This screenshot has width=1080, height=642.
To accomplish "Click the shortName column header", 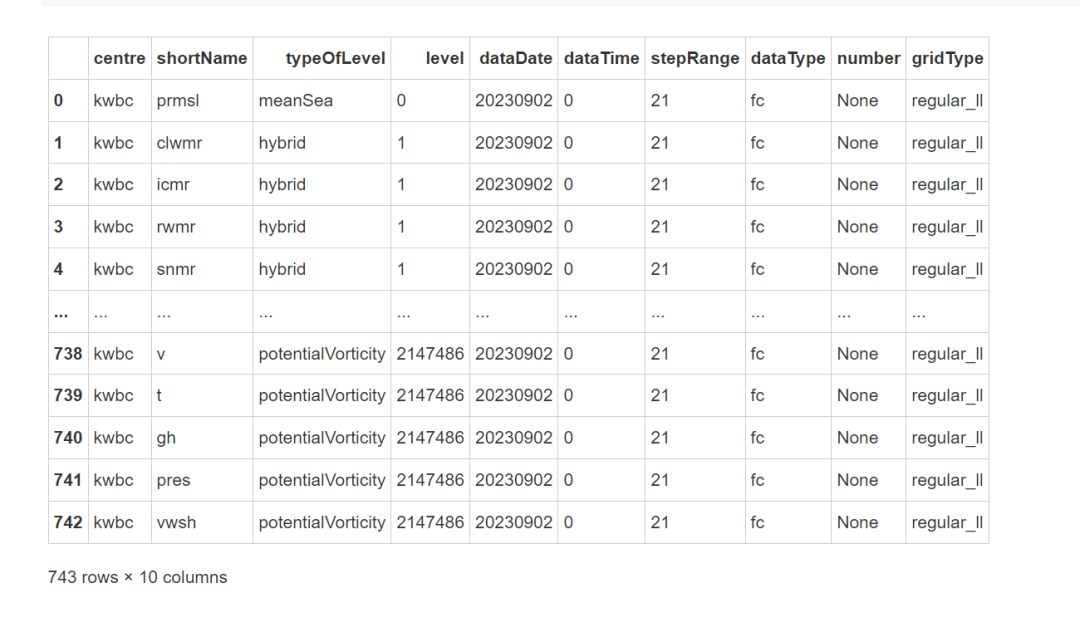I will (x=202, y=59).
